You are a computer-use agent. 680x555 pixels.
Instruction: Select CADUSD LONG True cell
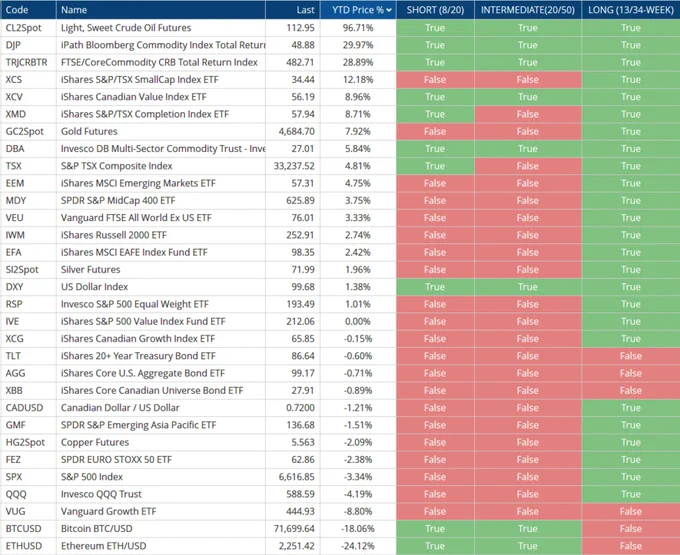(x=631, y=408)
